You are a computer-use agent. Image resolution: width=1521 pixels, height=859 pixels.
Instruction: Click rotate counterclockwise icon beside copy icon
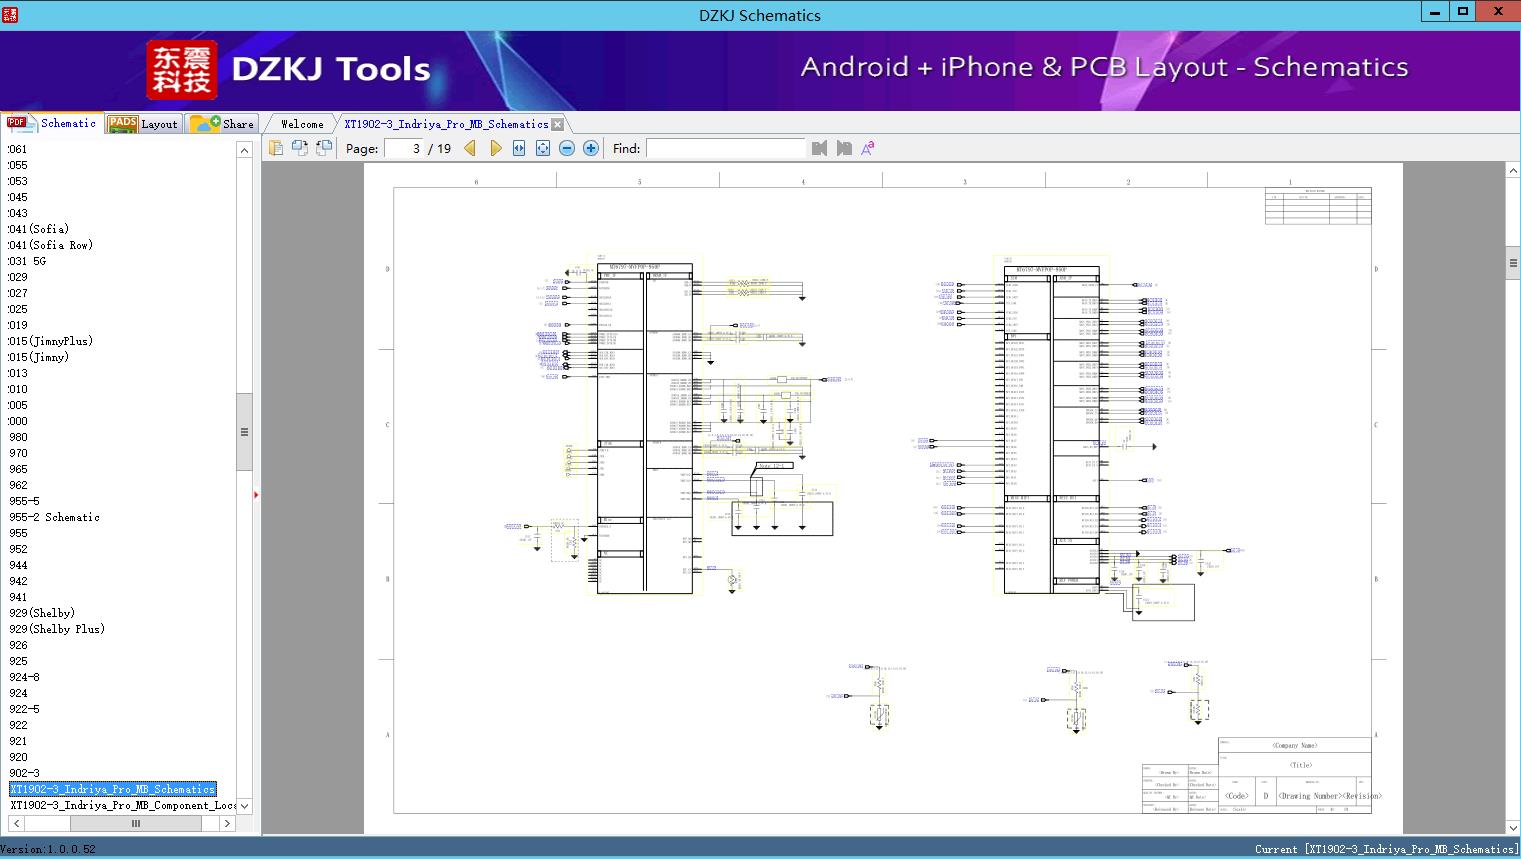click(x=299, y=148)
